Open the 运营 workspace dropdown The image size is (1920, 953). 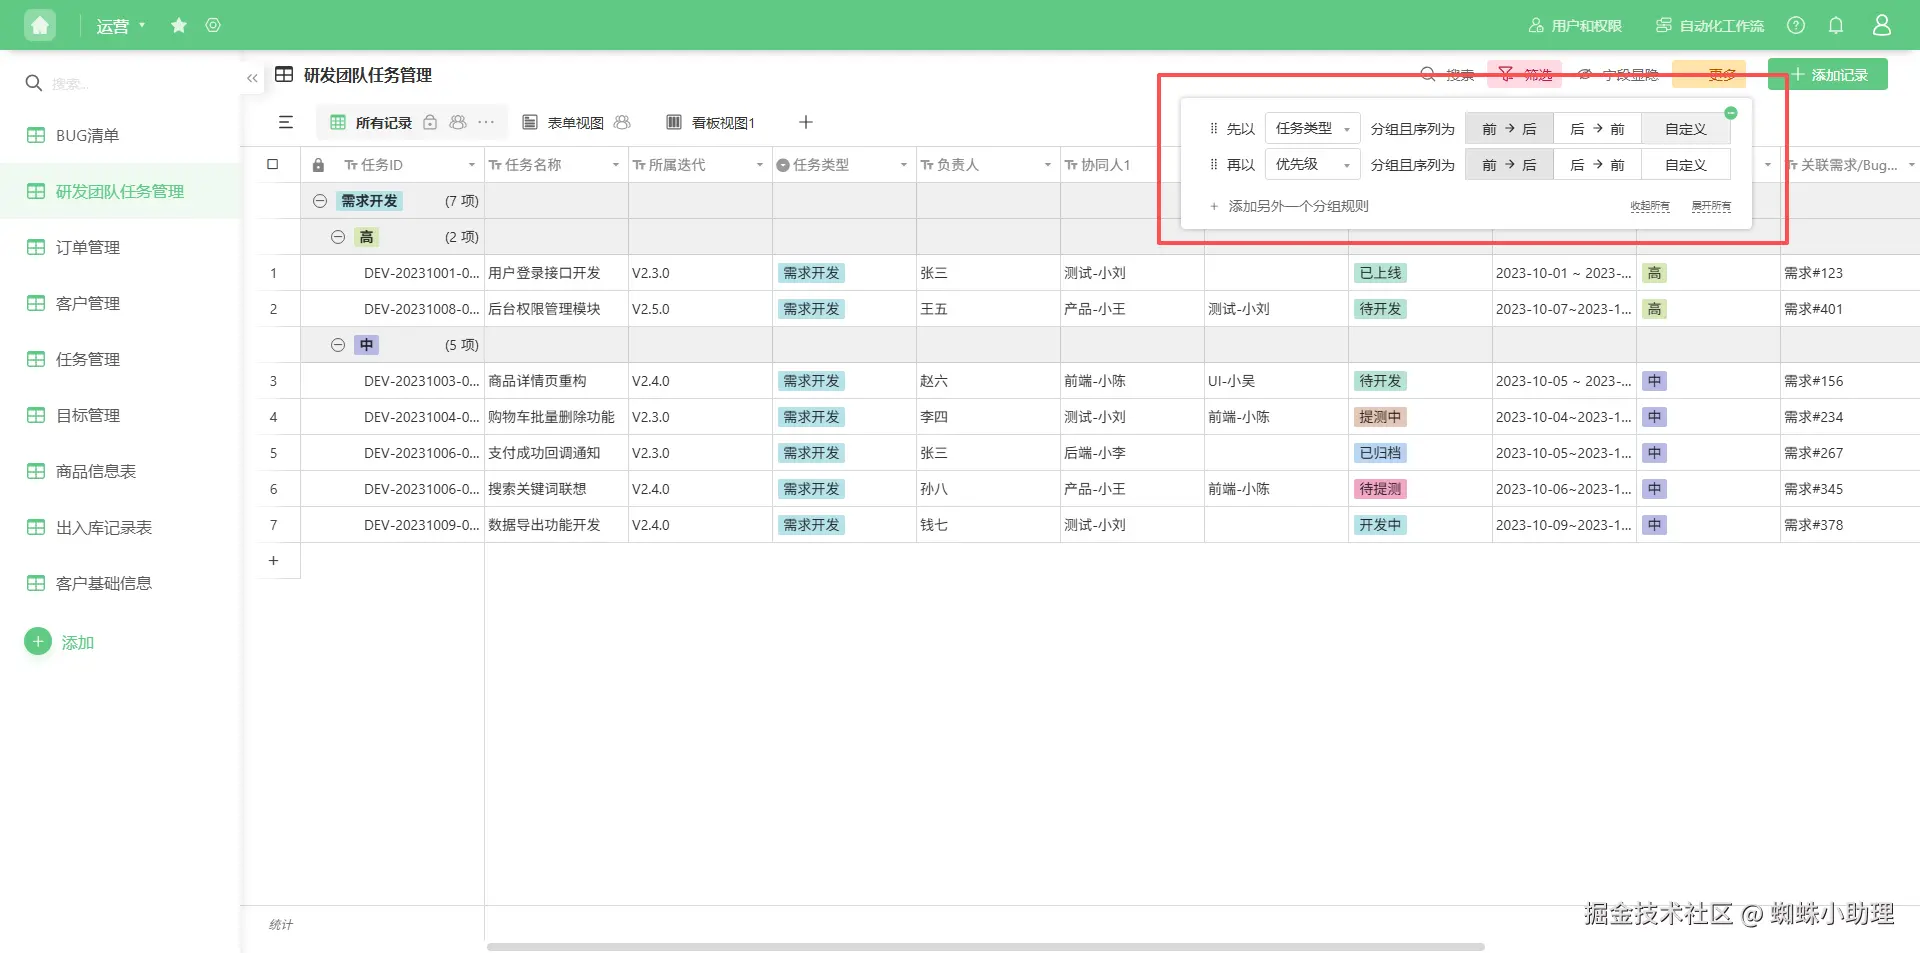pos(121,26)
